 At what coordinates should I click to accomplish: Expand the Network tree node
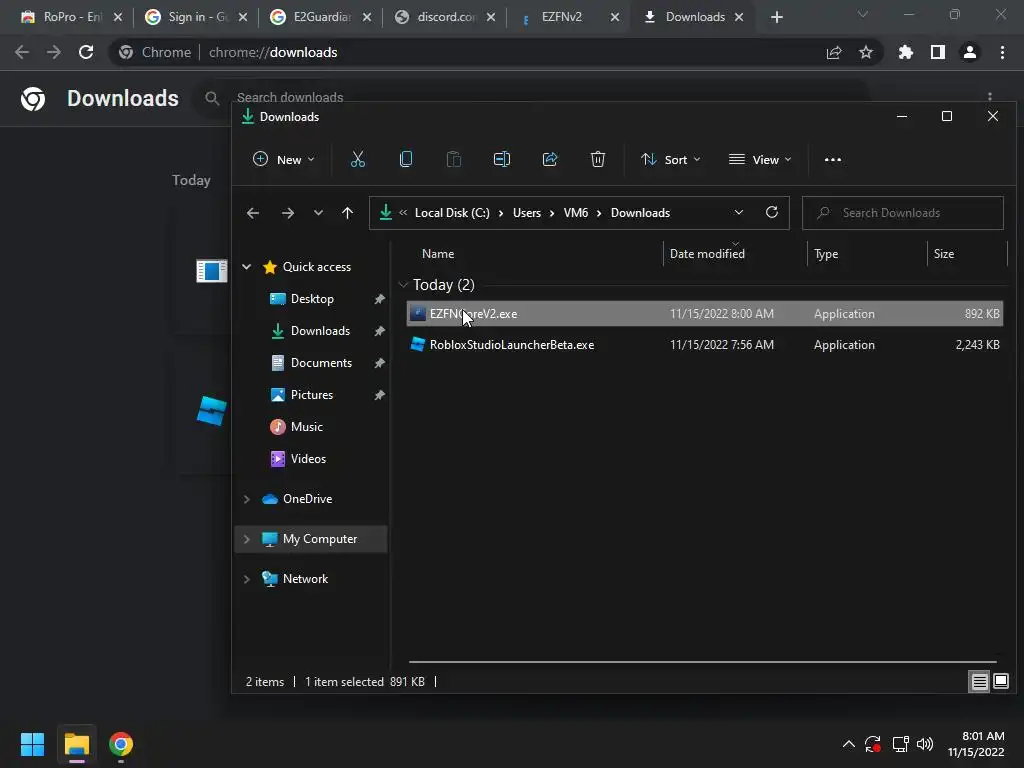click(247, 579)
